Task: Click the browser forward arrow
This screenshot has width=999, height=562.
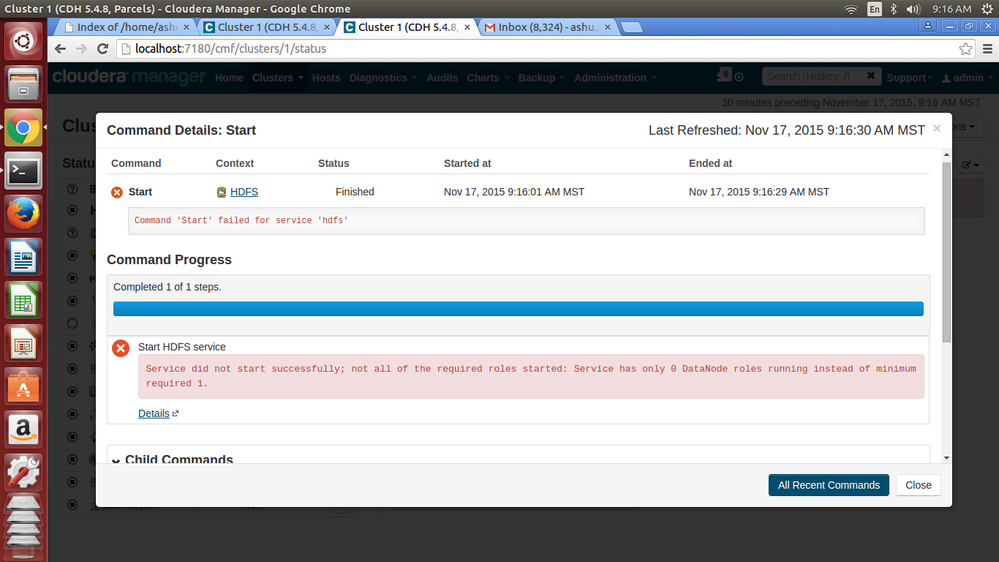Action: point(81,49)
